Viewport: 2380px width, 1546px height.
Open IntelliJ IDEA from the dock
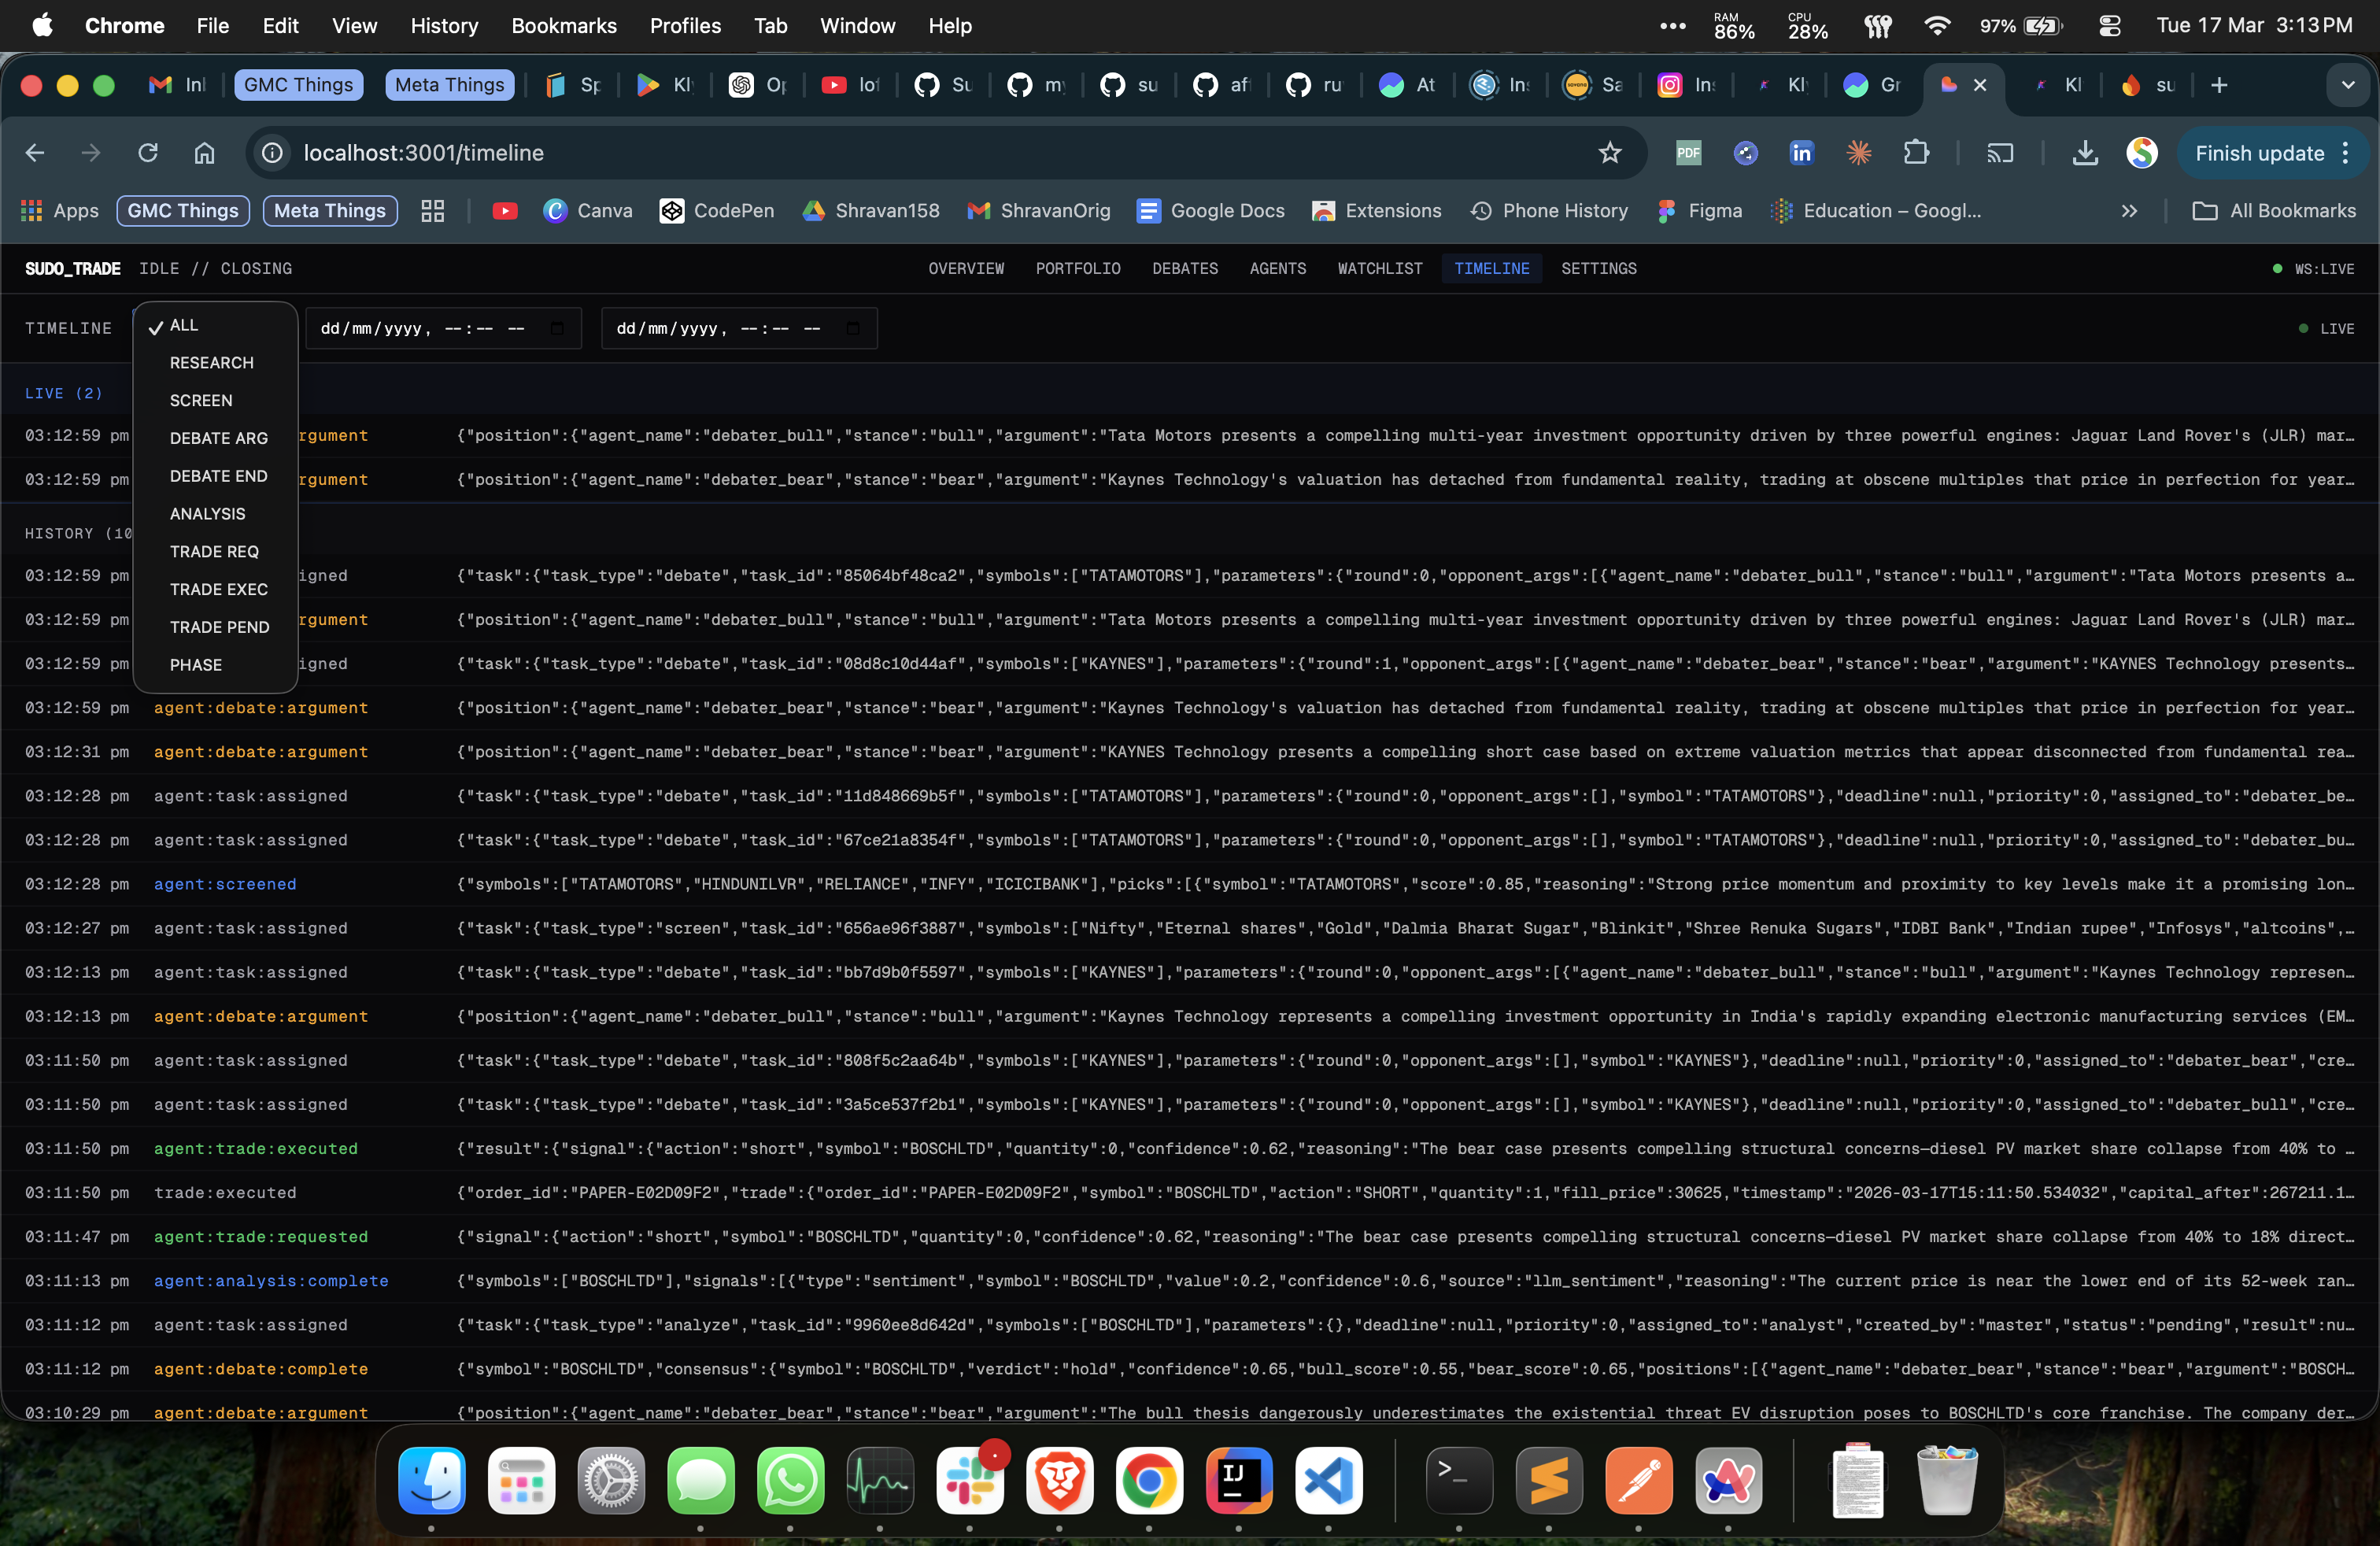coord(1239,1481)
